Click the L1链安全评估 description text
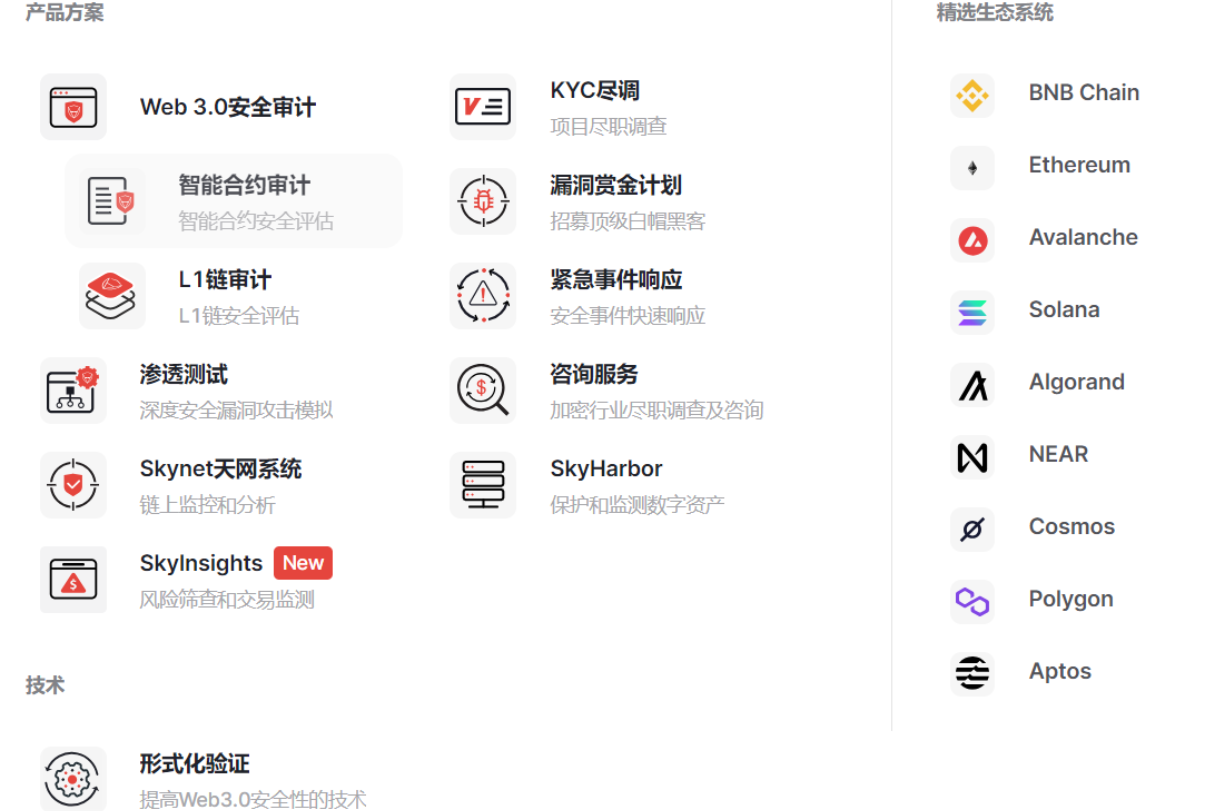Screen dimensions: 1209x811 click(x=239, y=316)
